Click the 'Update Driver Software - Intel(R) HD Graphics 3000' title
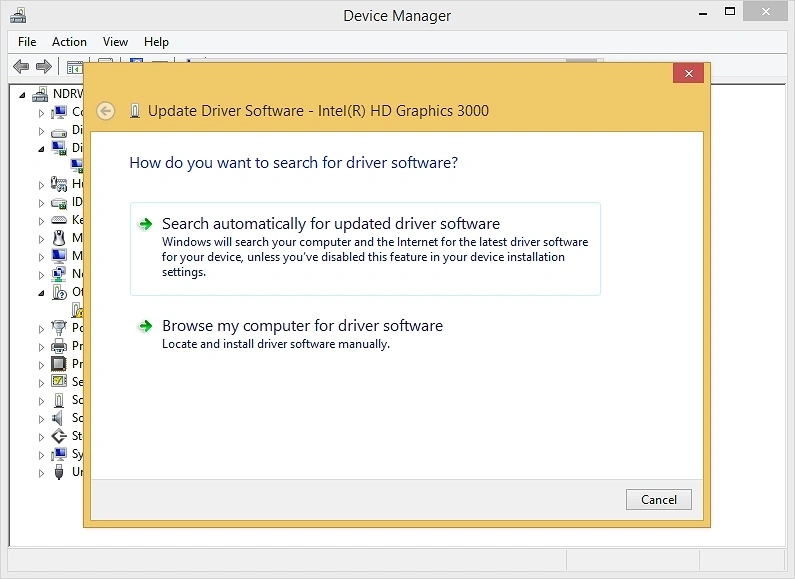 coord(318,111)
